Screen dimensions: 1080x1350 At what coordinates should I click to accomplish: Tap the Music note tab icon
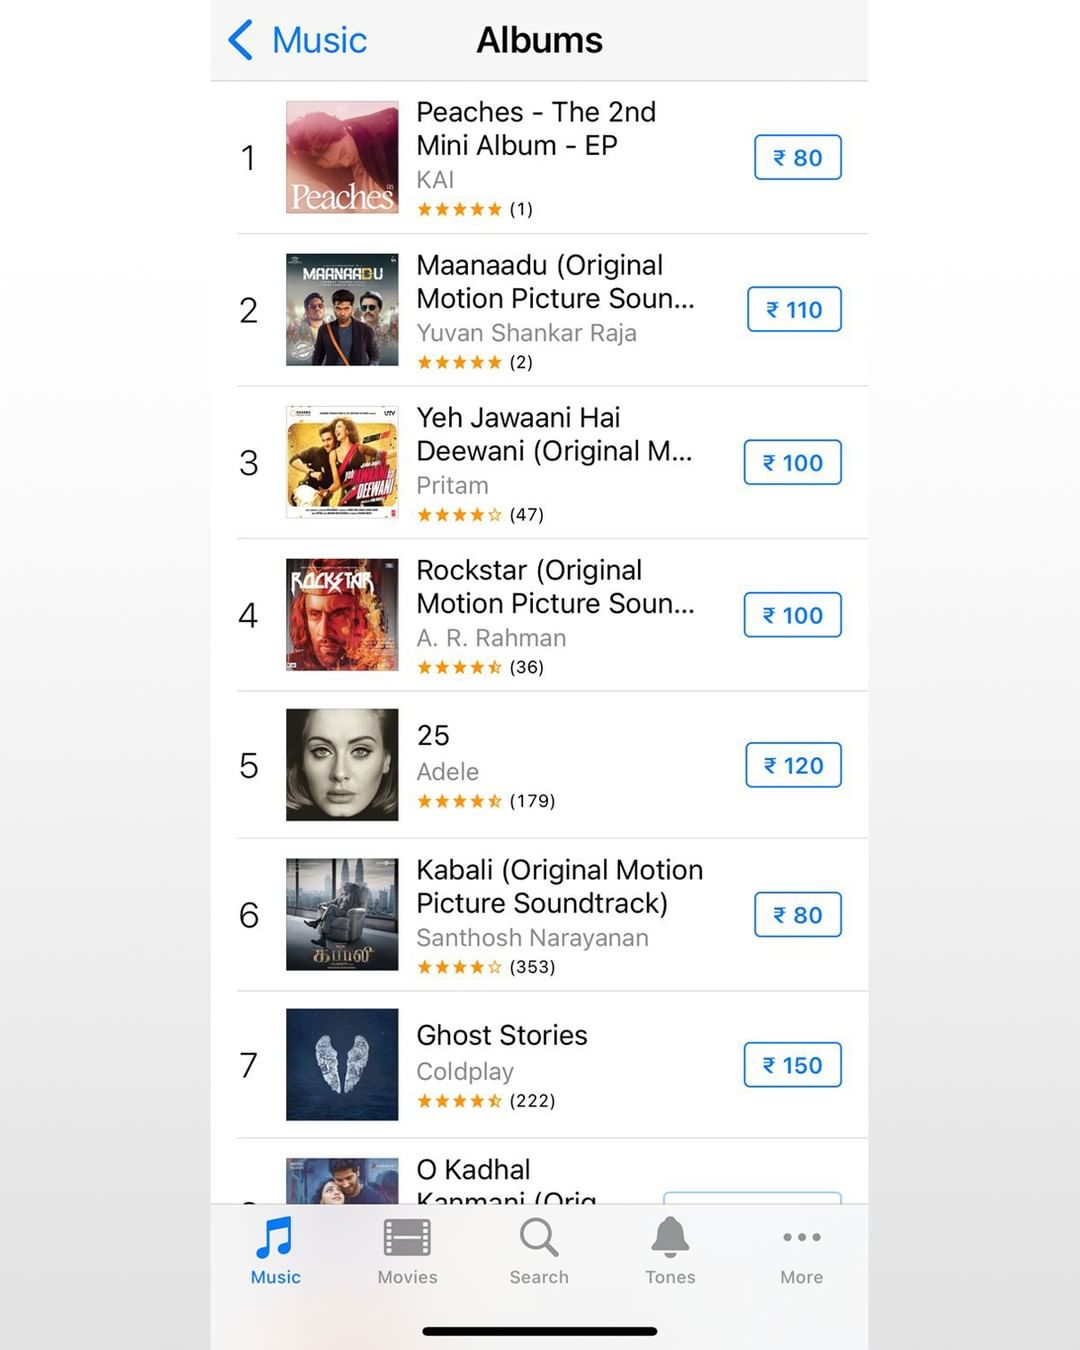275,1240
